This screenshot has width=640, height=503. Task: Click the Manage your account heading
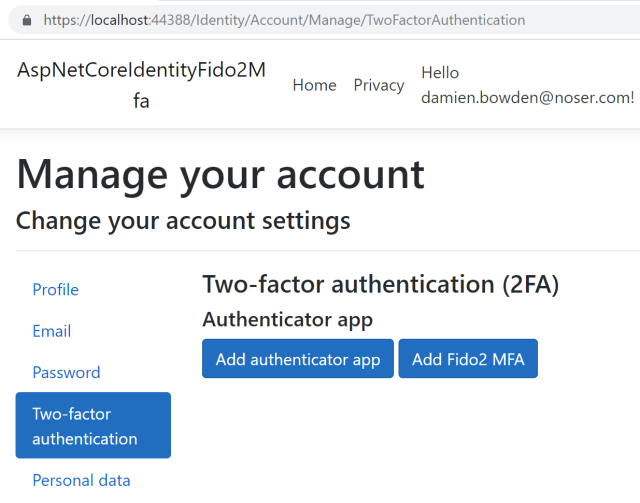click(x=221, y=175)
